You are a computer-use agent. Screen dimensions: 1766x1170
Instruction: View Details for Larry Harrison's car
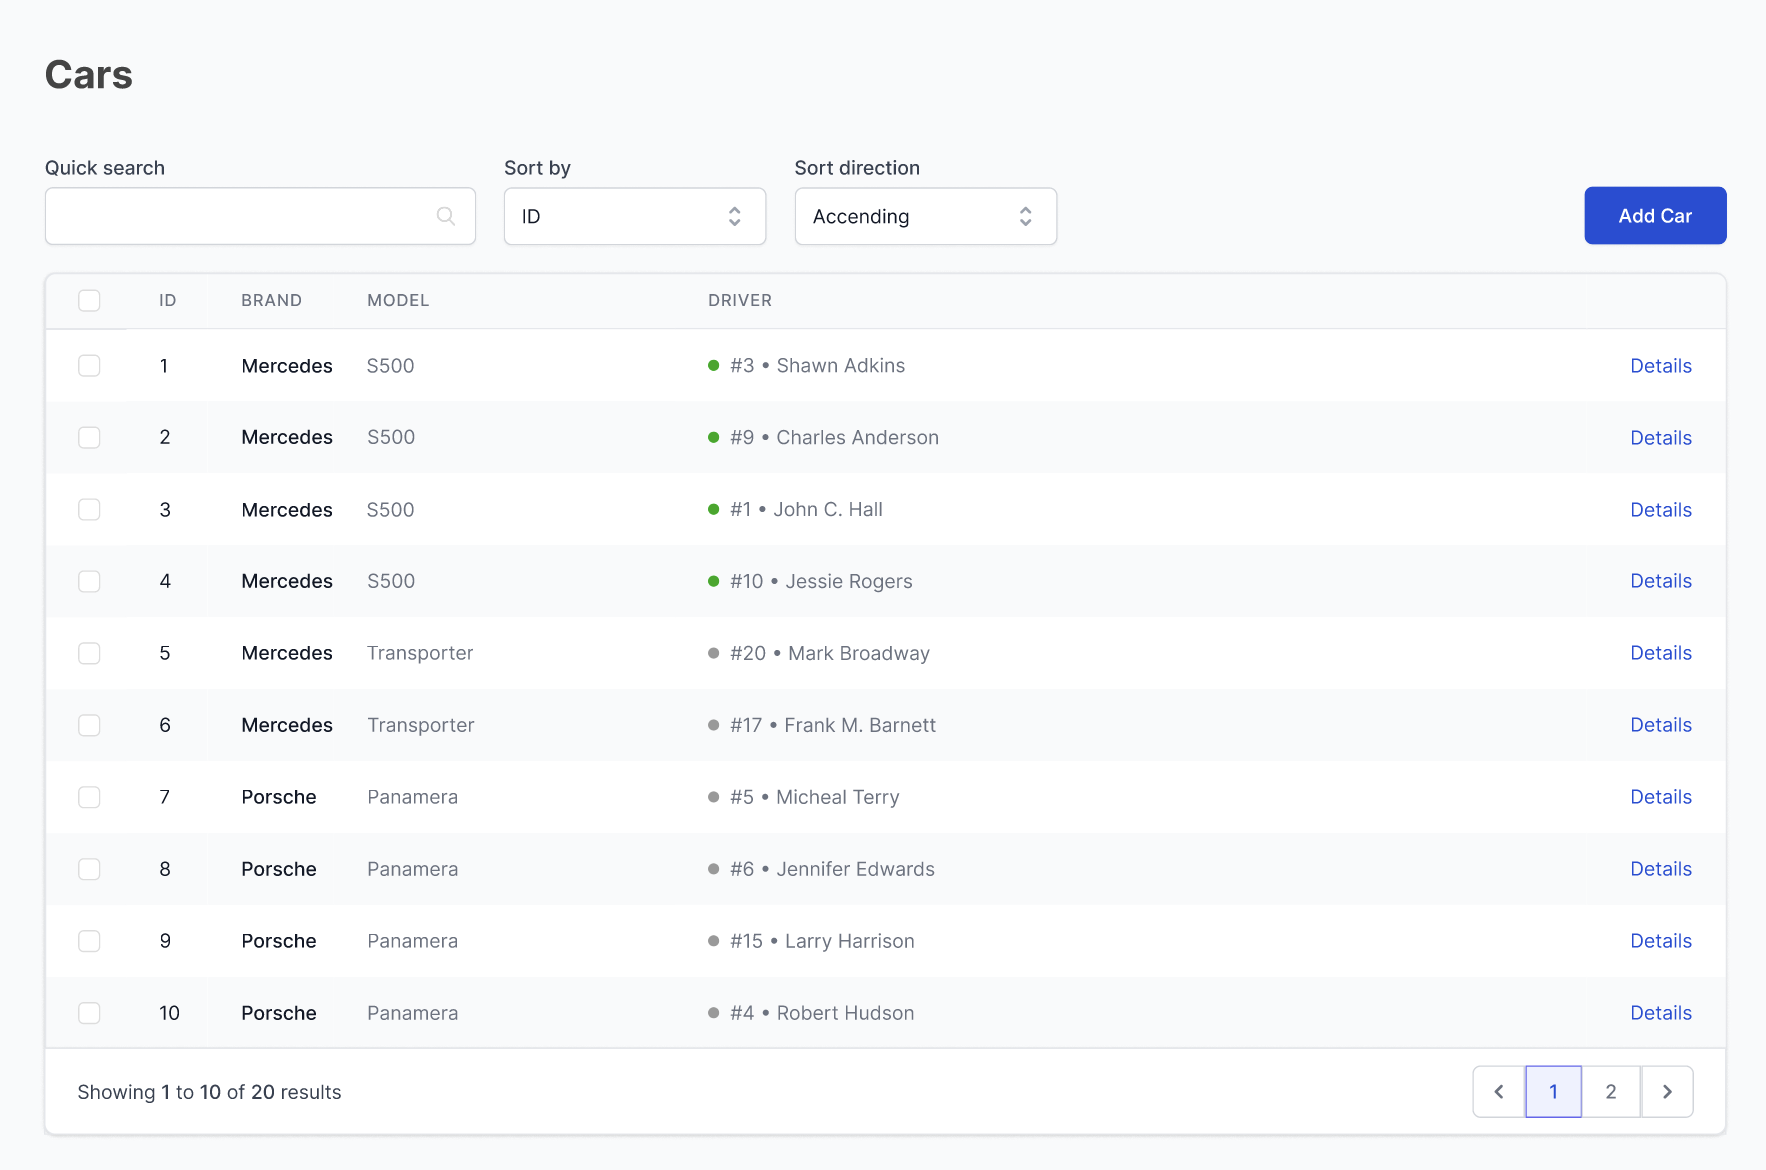tap(1661, 941)
